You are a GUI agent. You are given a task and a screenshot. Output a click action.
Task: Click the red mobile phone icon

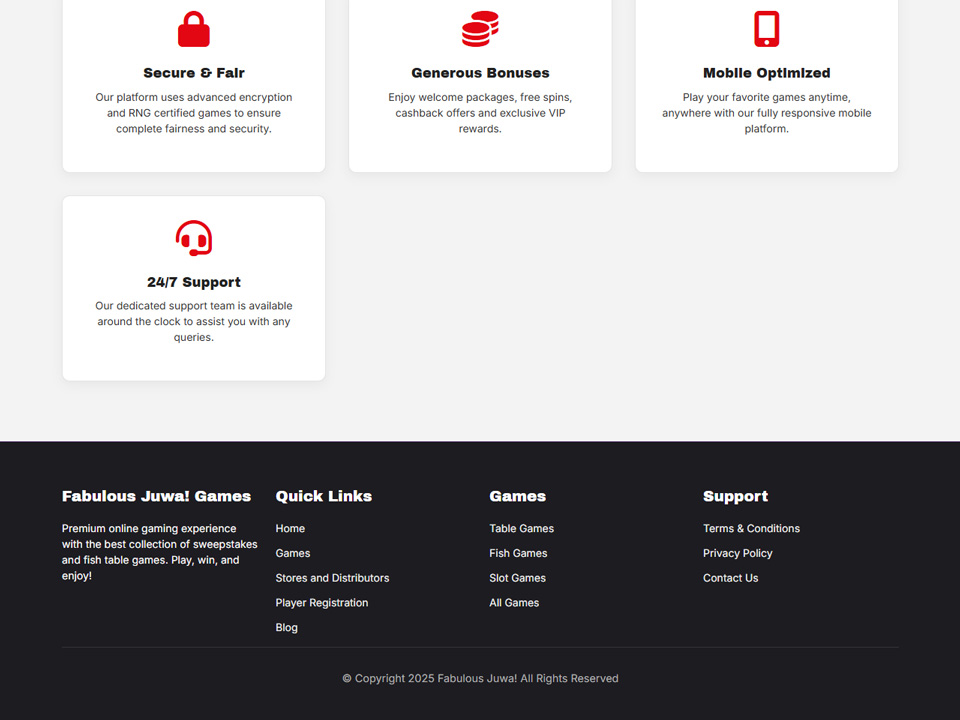coord(766,29)
